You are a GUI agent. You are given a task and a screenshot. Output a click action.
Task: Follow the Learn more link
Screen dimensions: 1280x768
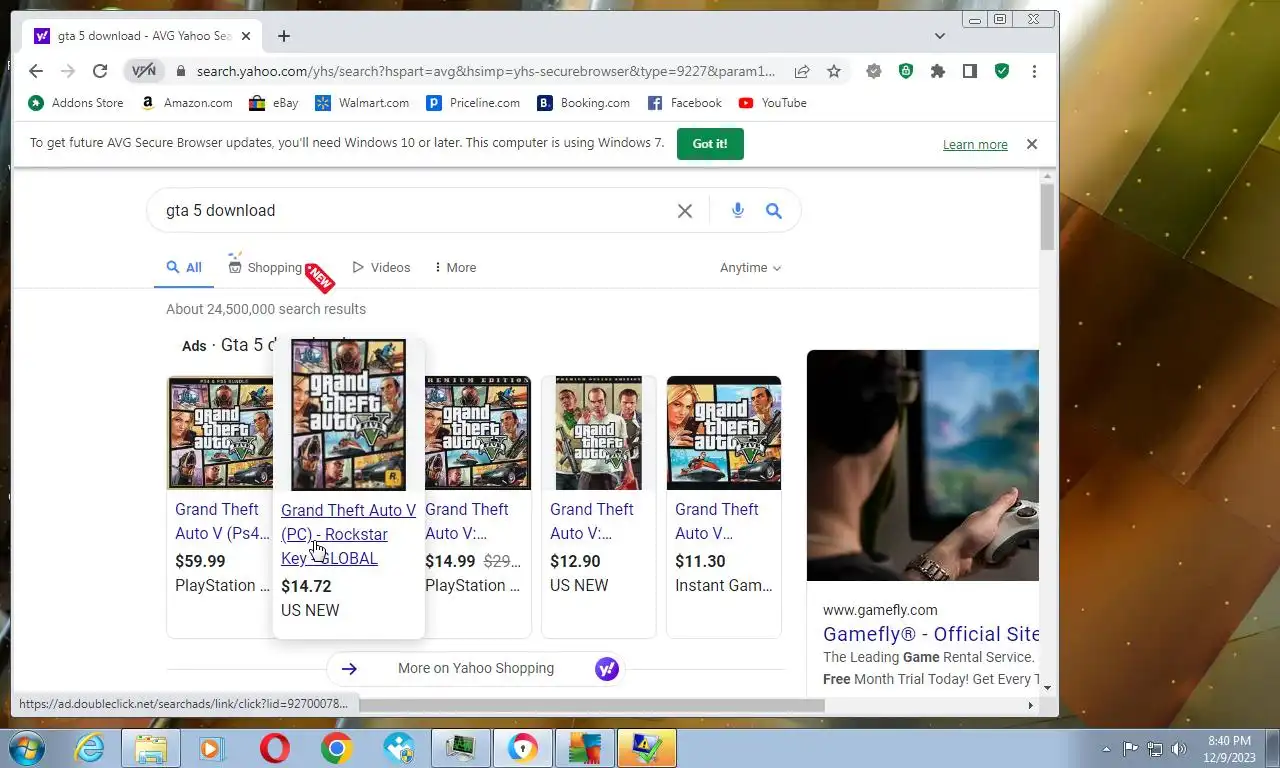click(975, 145)
